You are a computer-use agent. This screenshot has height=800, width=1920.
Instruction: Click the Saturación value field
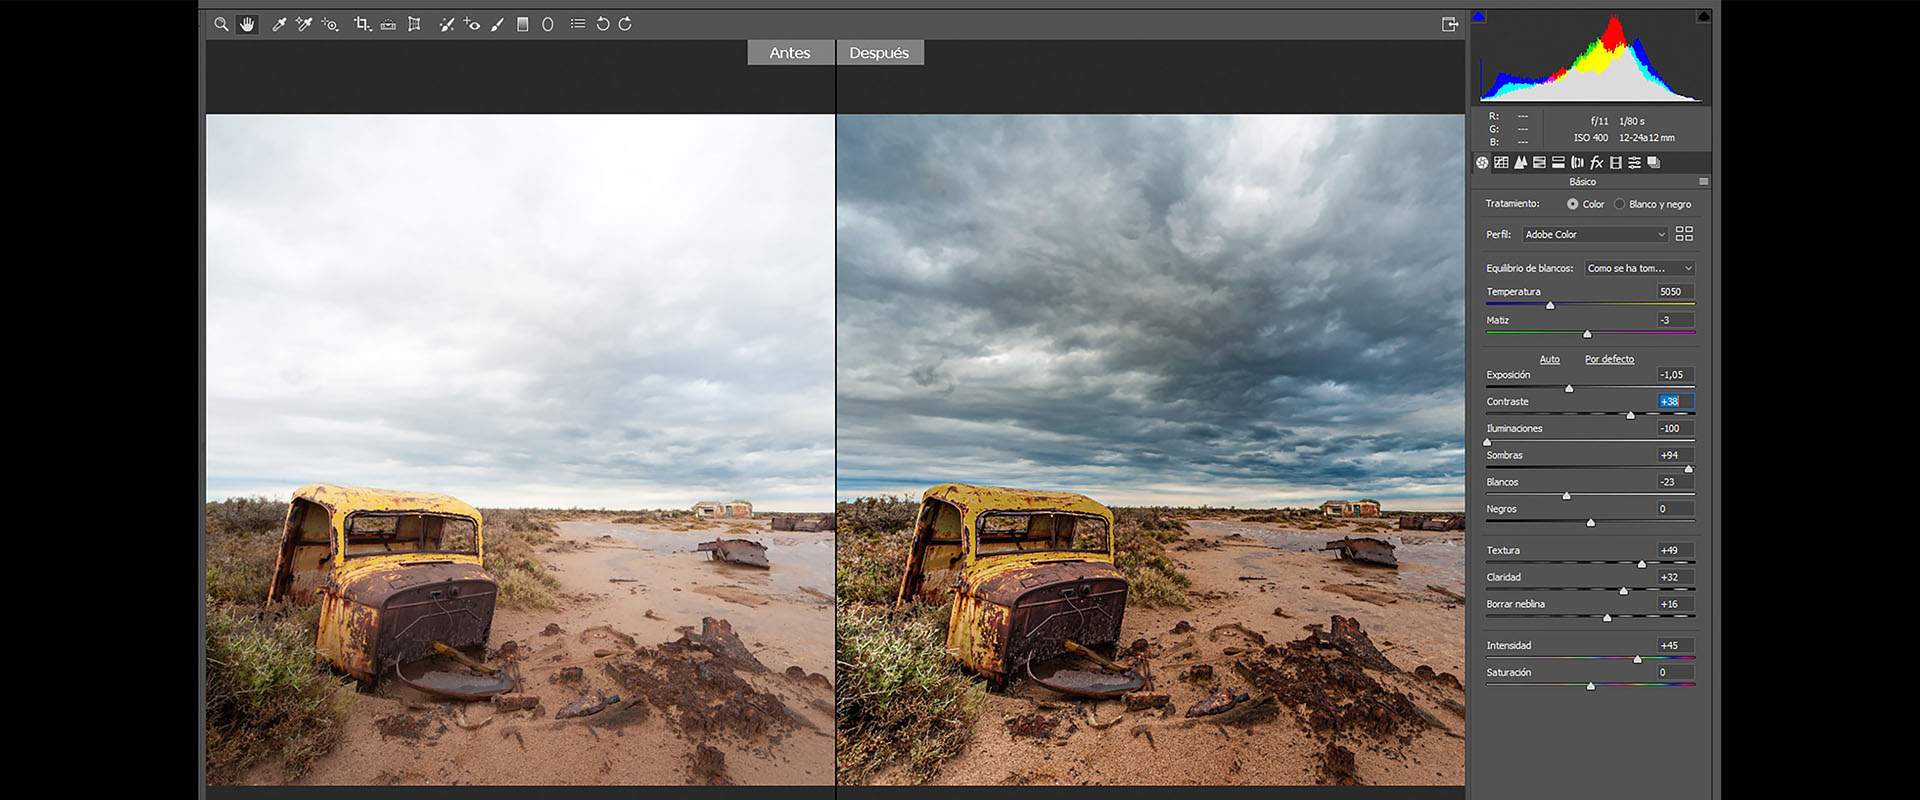click(x=1675, y=673)
